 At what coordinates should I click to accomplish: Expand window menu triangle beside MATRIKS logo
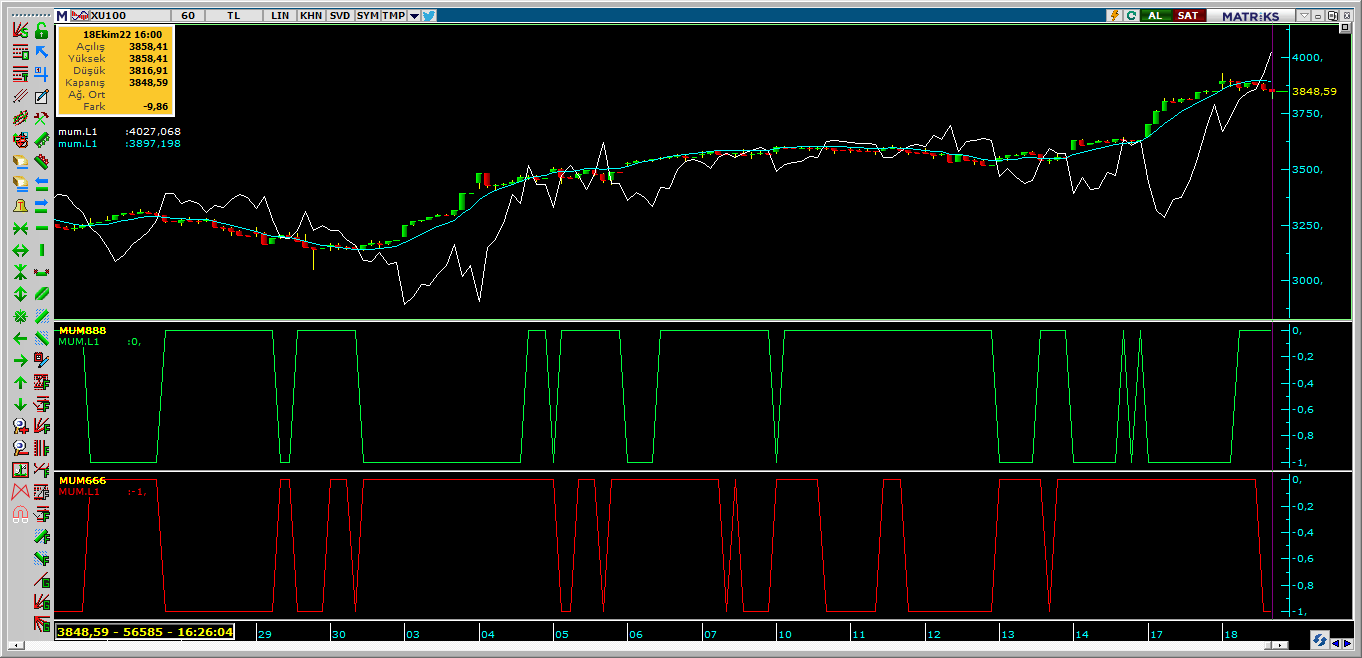(x=1303, y=16)
